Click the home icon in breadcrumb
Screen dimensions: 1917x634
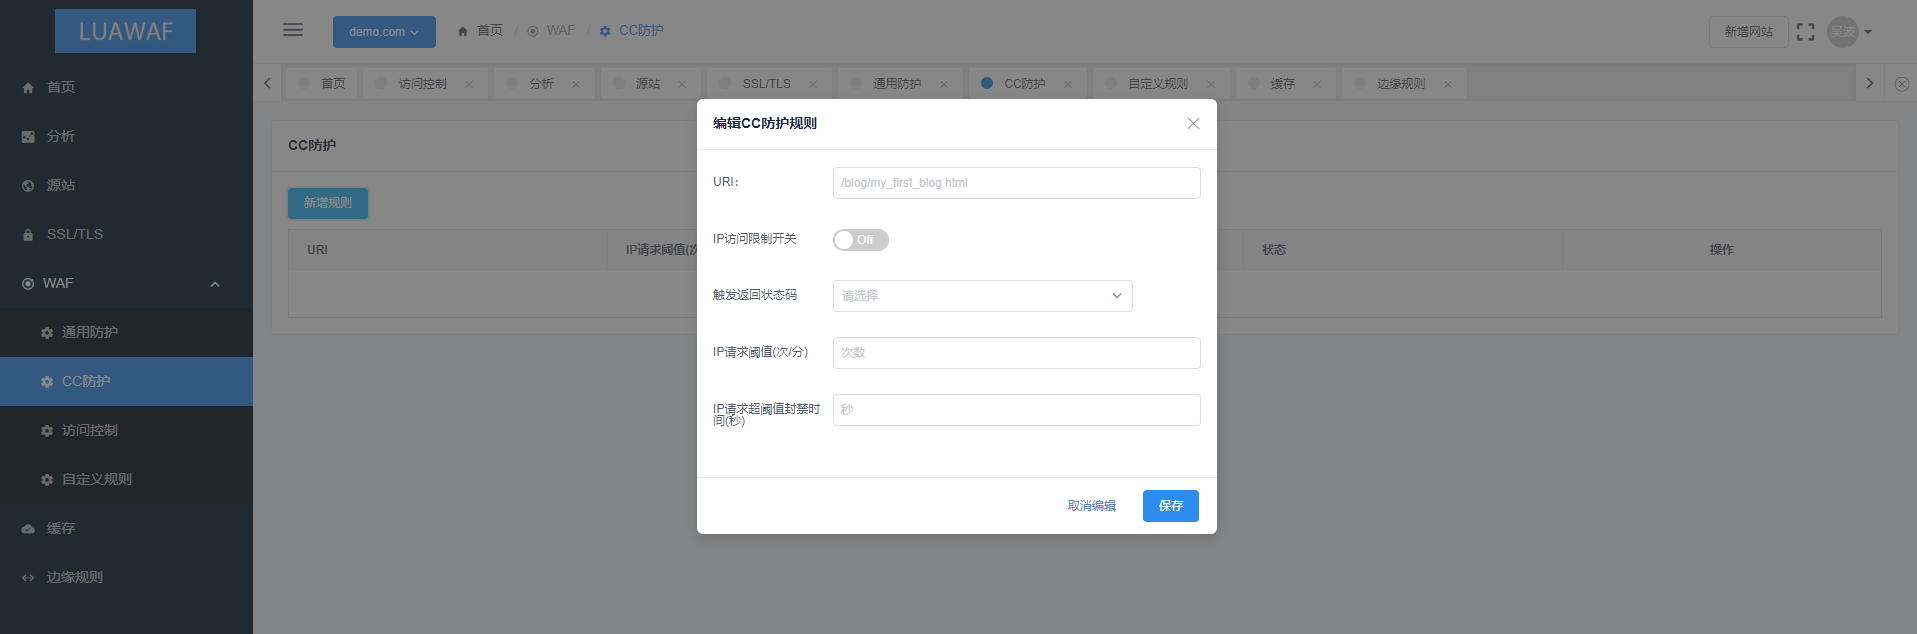(463, 31)
